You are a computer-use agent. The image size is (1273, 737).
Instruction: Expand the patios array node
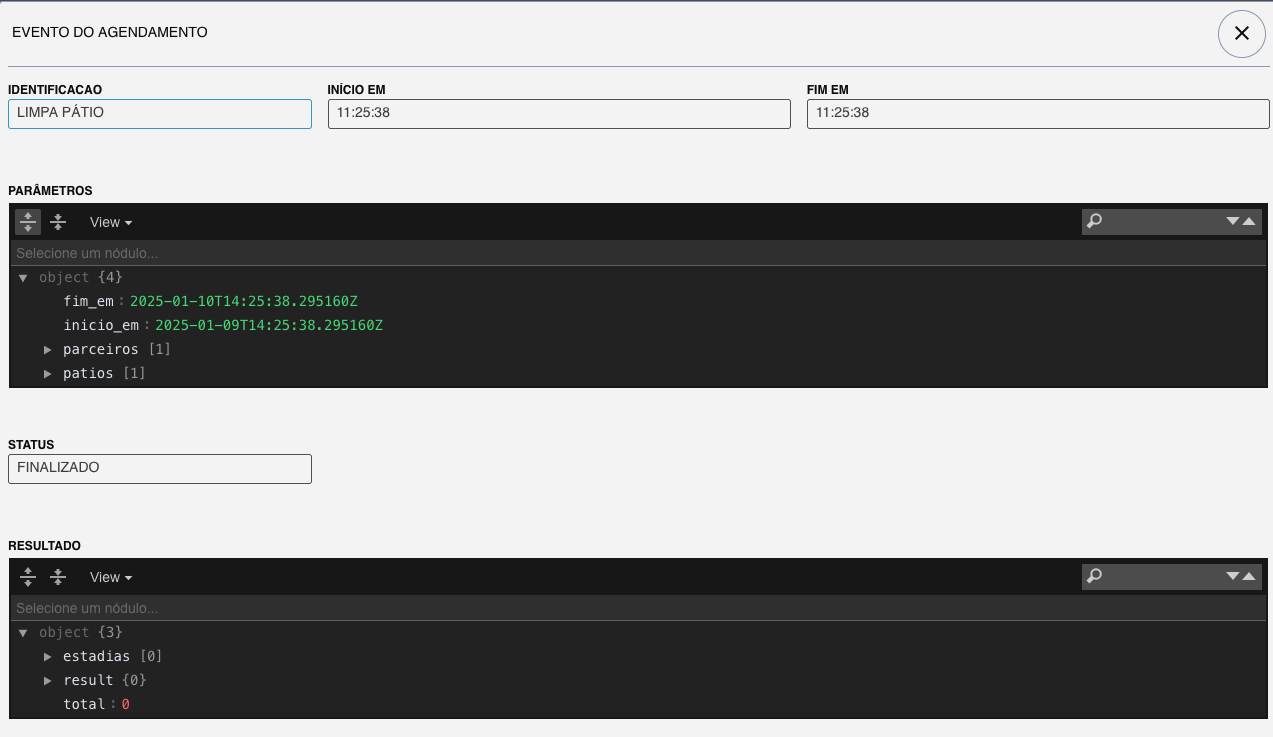coord(47,374)
